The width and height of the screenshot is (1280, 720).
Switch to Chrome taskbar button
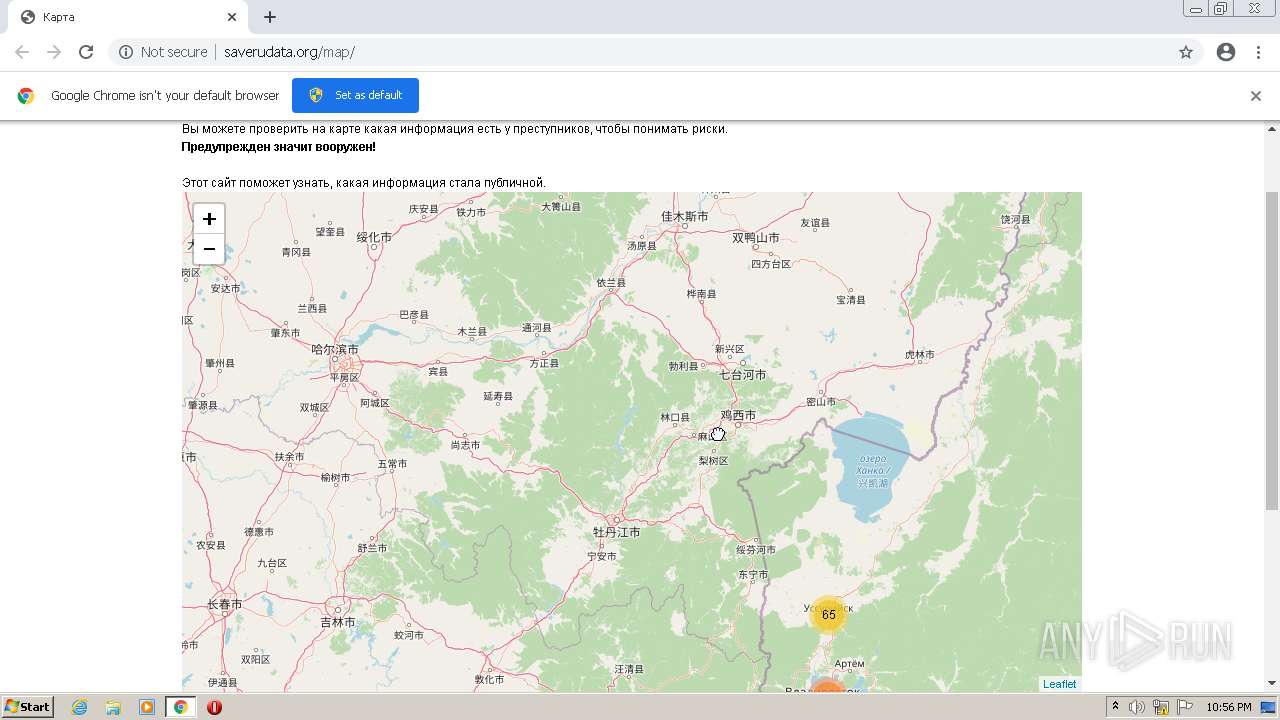pos(181,707)
